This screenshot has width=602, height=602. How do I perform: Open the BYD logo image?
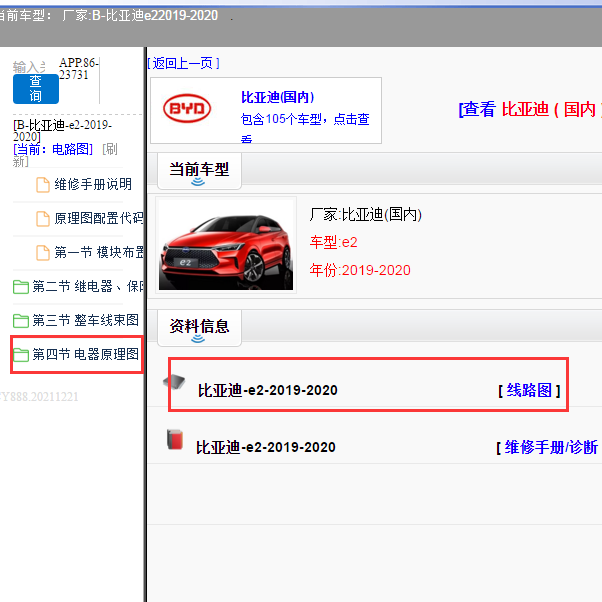pyautogui.click(x=187, y=109)
